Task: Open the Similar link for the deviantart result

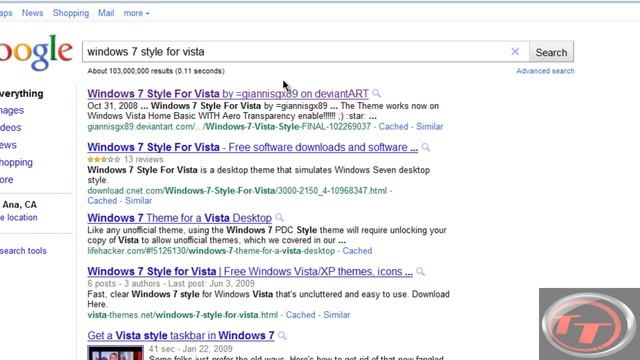Action: [x=429, y=127]
